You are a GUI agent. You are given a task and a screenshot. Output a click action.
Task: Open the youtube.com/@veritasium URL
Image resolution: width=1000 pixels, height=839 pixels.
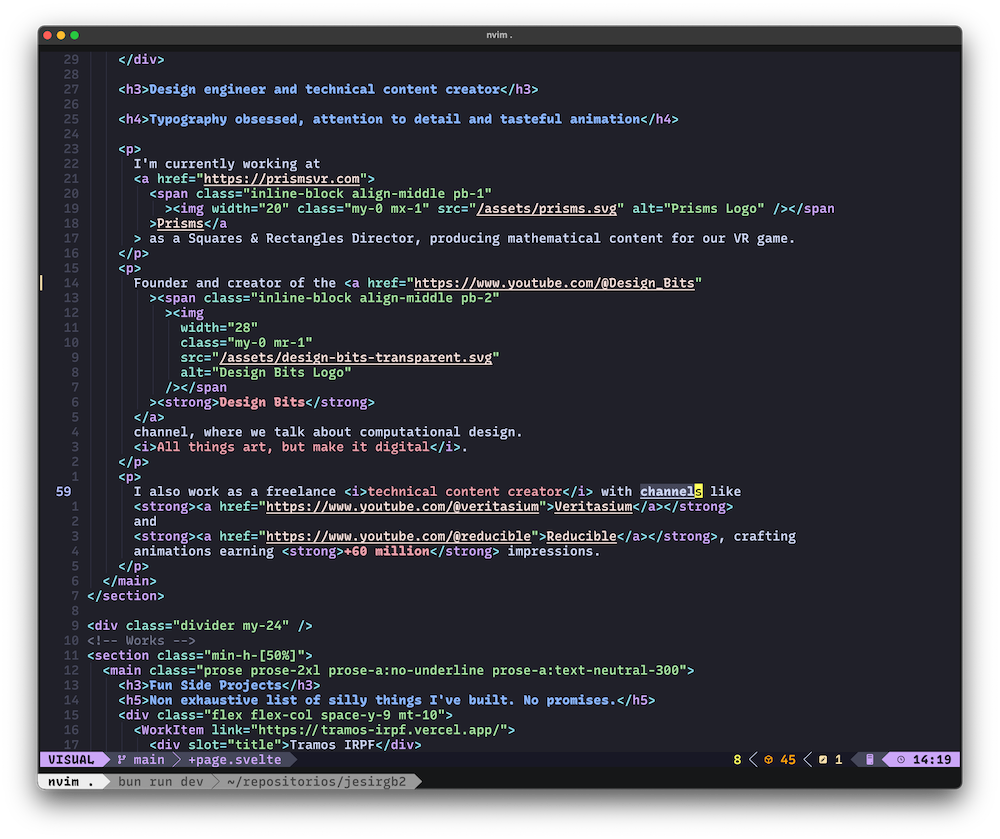(x=402, y=507)
